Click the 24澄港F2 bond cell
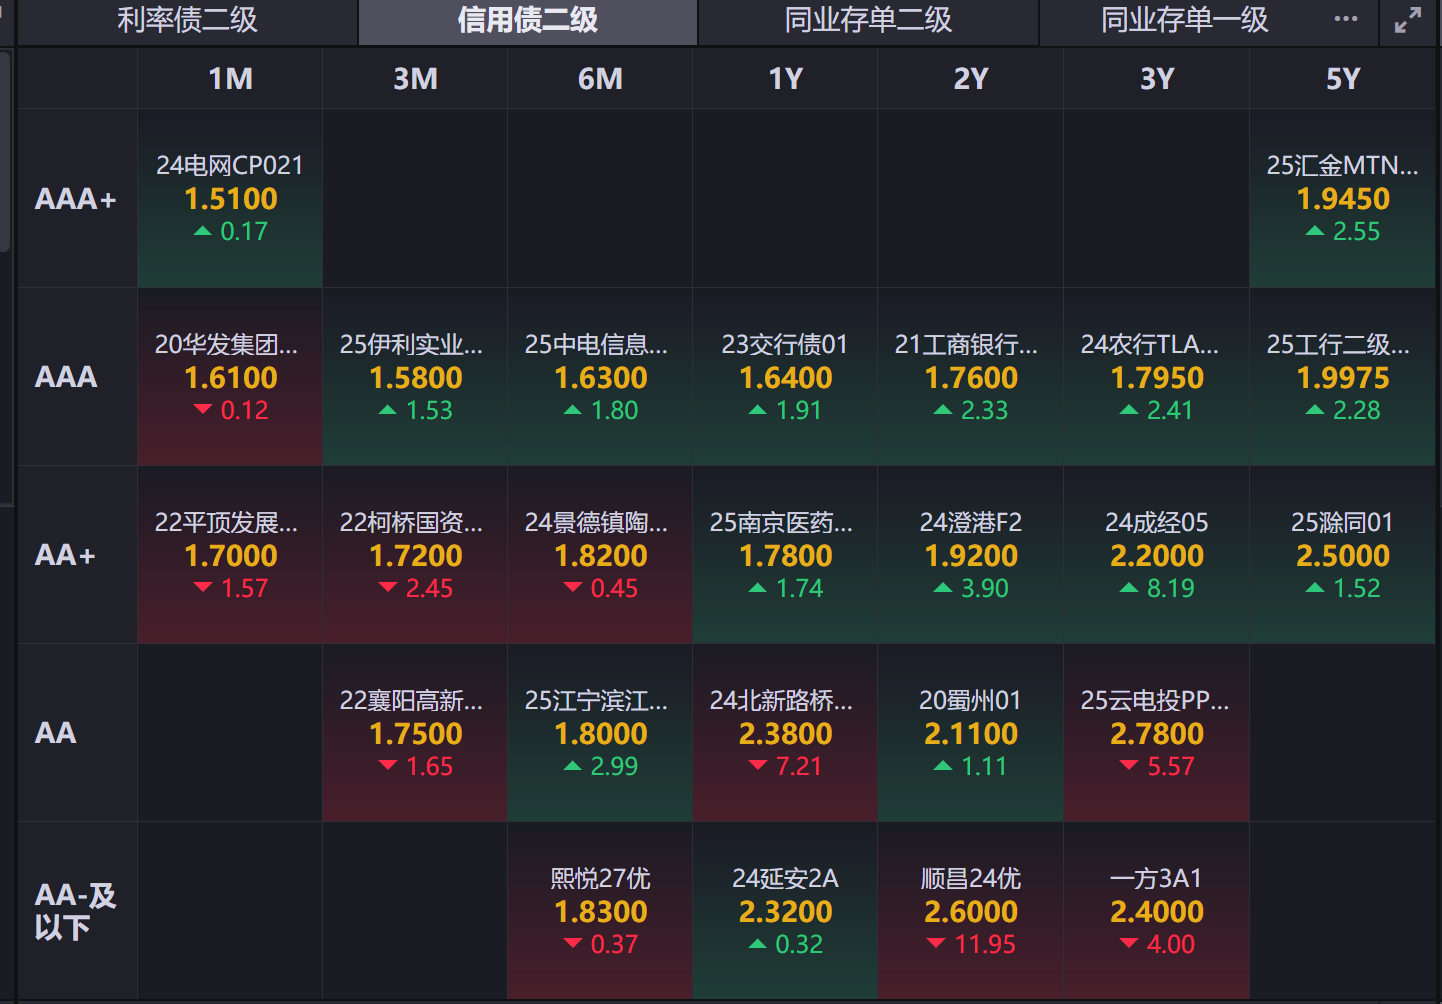 [x=970, y=555]
